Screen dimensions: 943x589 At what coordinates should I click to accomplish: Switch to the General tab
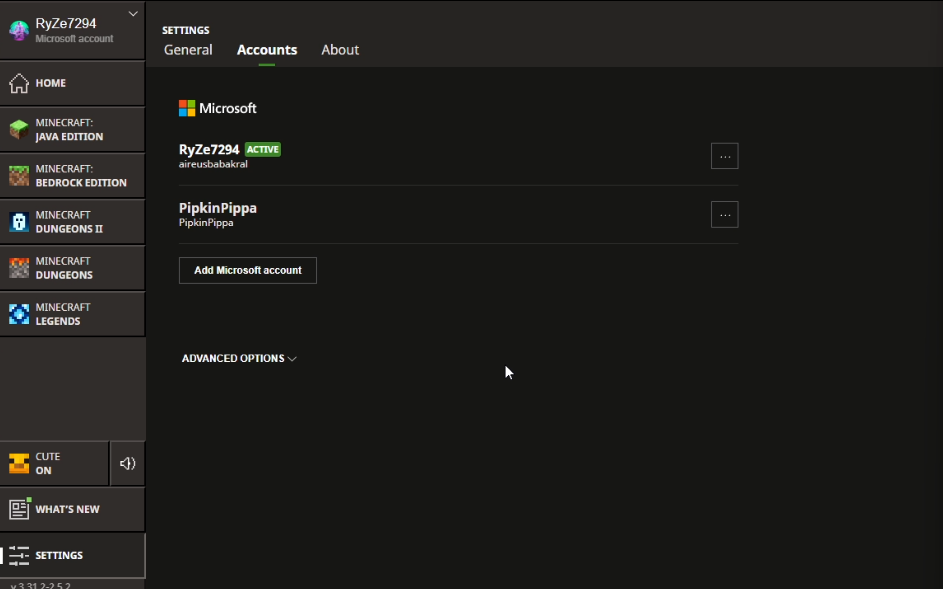tap(188, 50)
